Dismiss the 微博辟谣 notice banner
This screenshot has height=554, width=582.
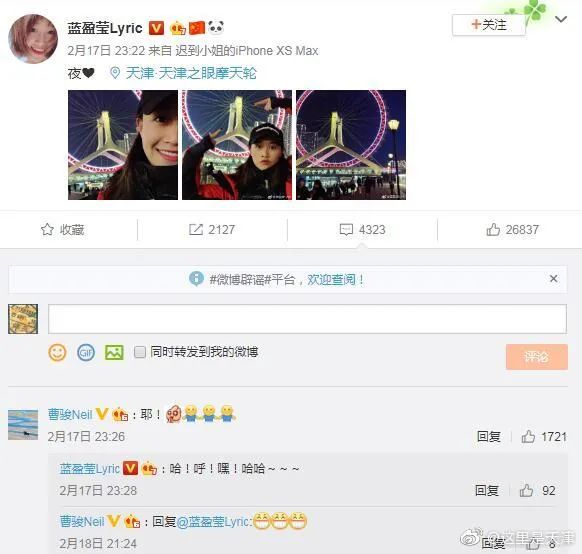553,279
